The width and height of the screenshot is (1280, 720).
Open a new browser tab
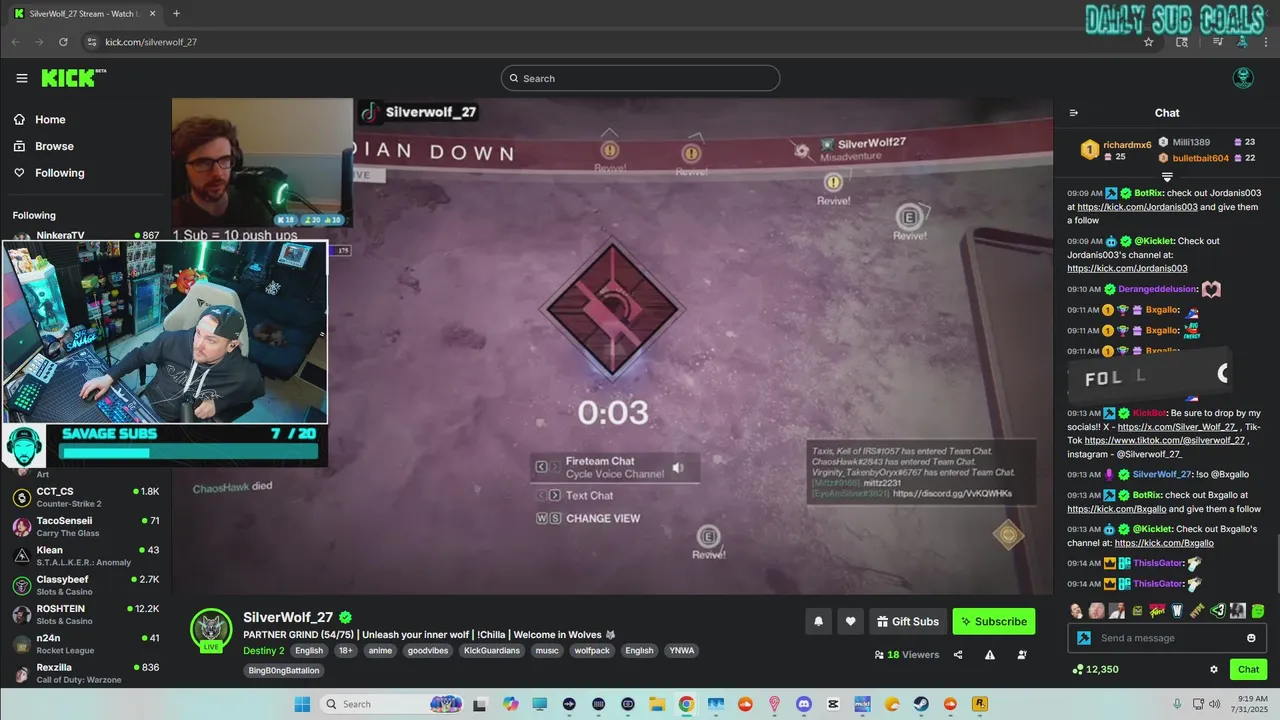[x=176, y=13]
